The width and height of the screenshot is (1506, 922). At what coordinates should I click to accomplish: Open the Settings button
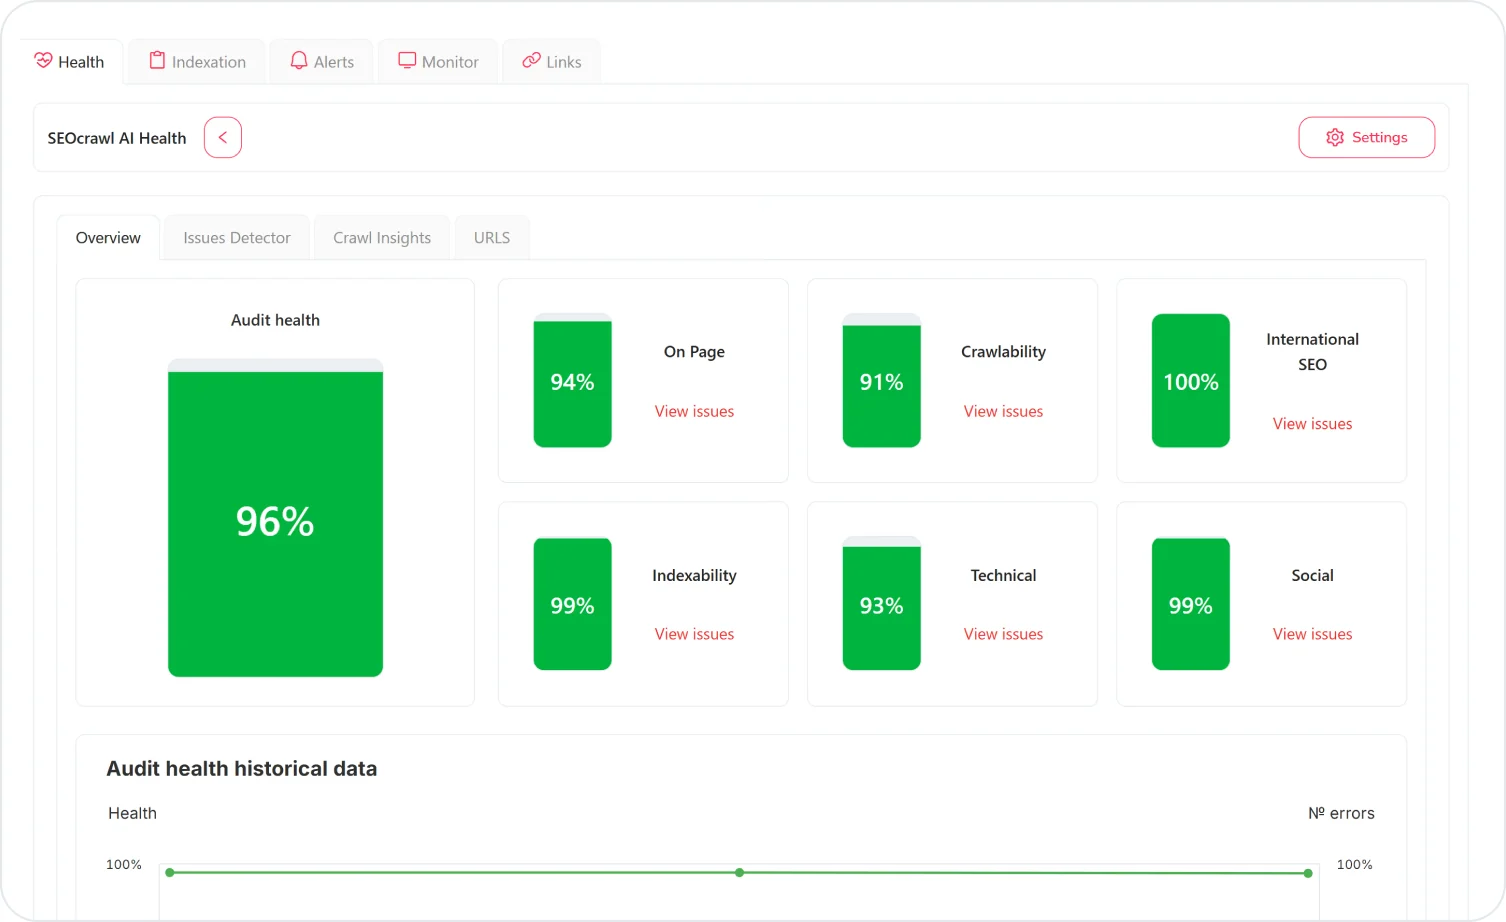1367,138
